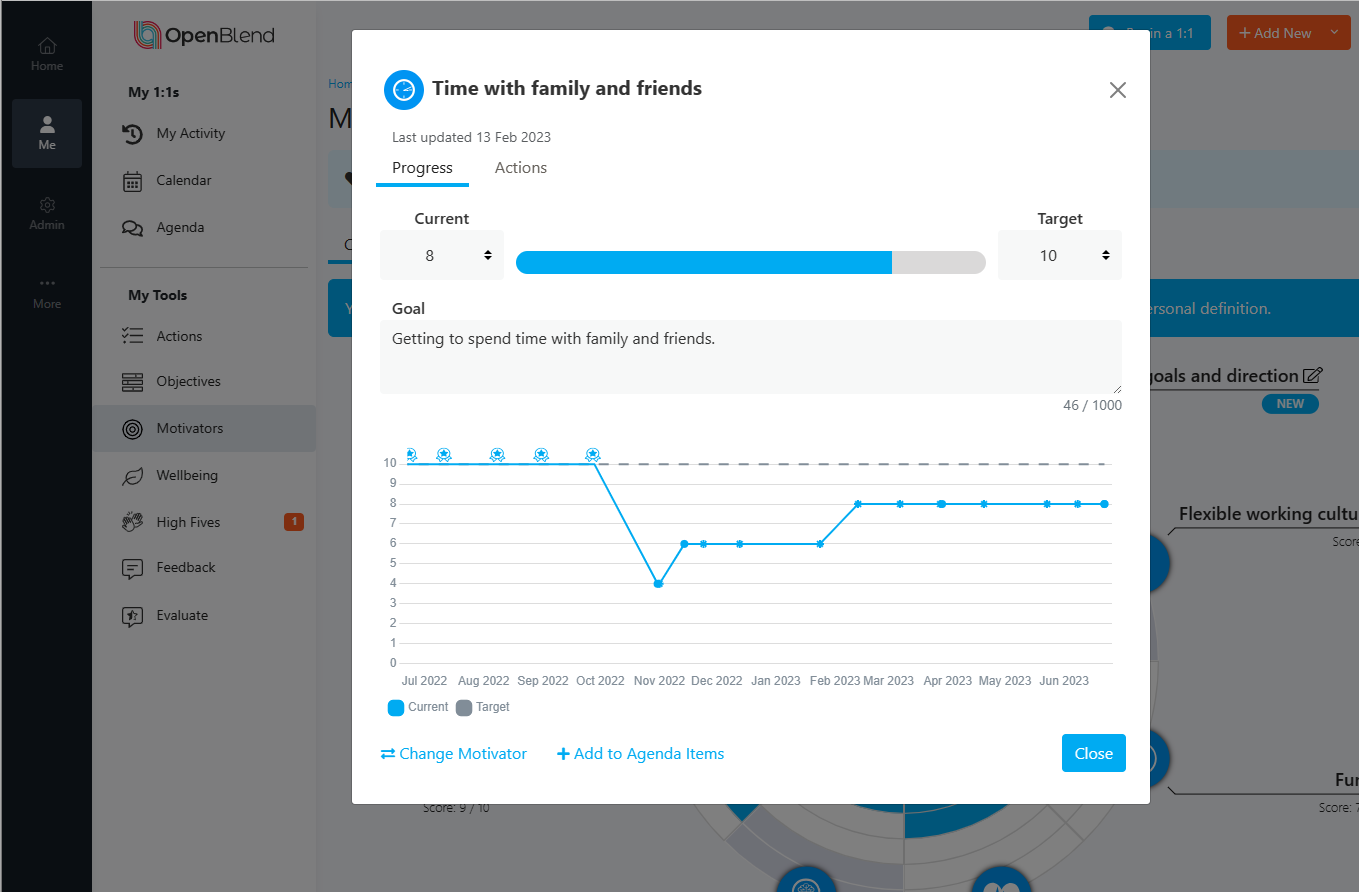Open Wellbeing leaf icon
Screen dimensions: 1359x892
tap(132, 476)
